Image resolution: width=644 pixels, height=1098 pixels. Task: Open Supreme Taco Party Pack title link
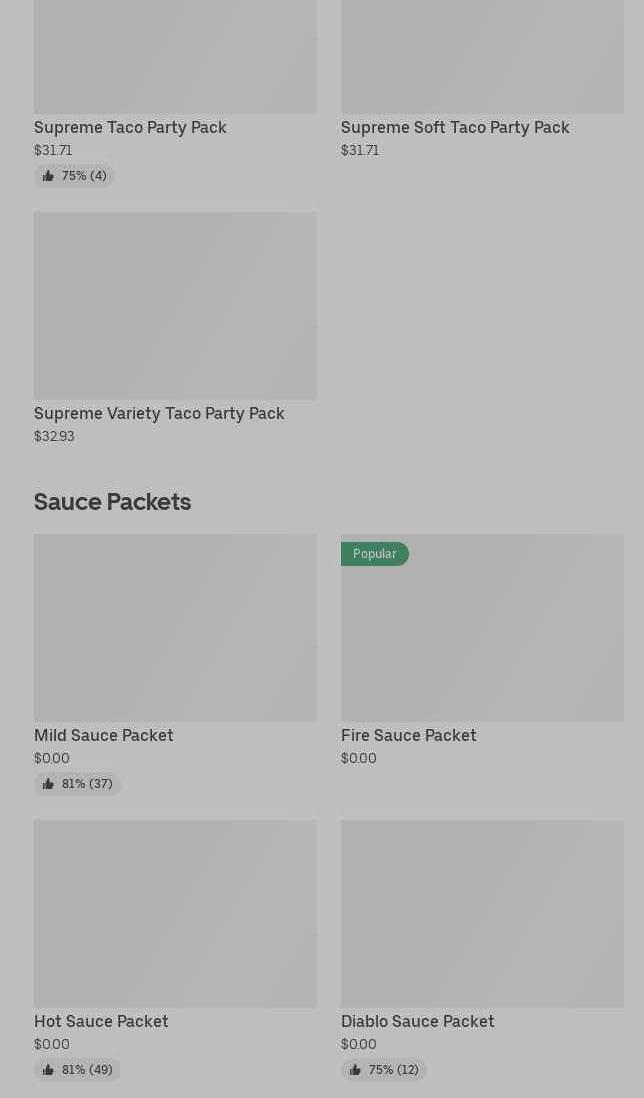click(130, 127)
